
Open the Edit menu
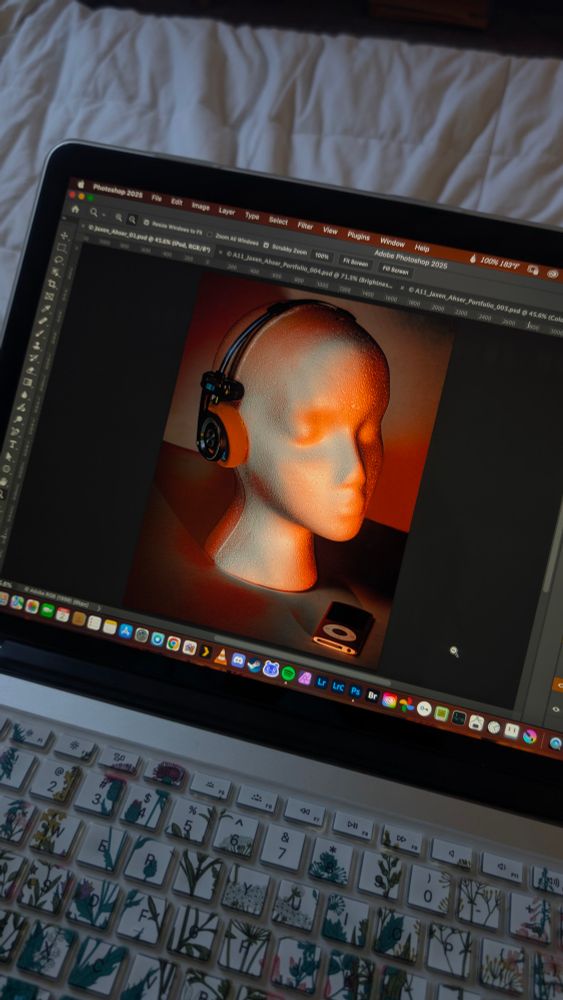pos(177,202)
